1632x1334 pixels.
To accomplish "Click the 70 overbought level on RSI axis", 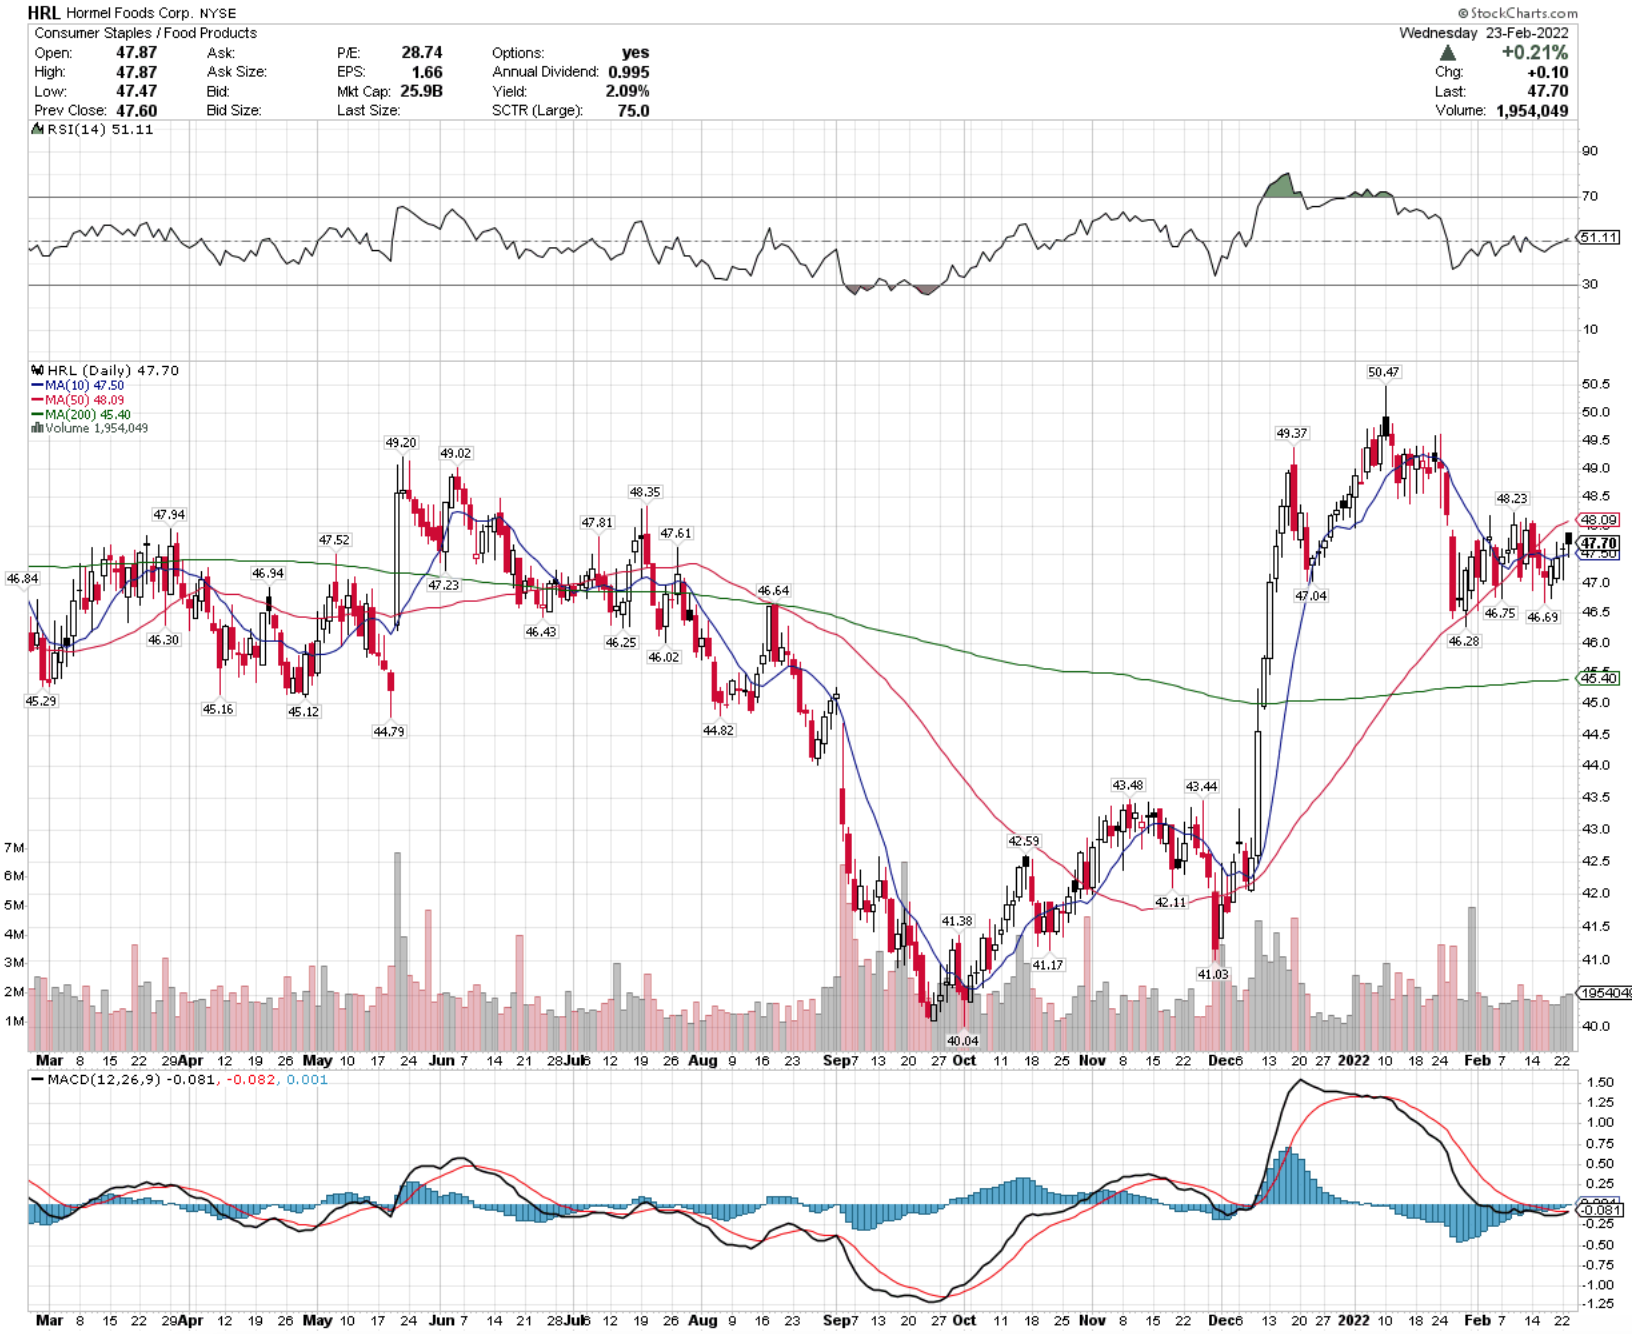I will tap(1589, 196).
